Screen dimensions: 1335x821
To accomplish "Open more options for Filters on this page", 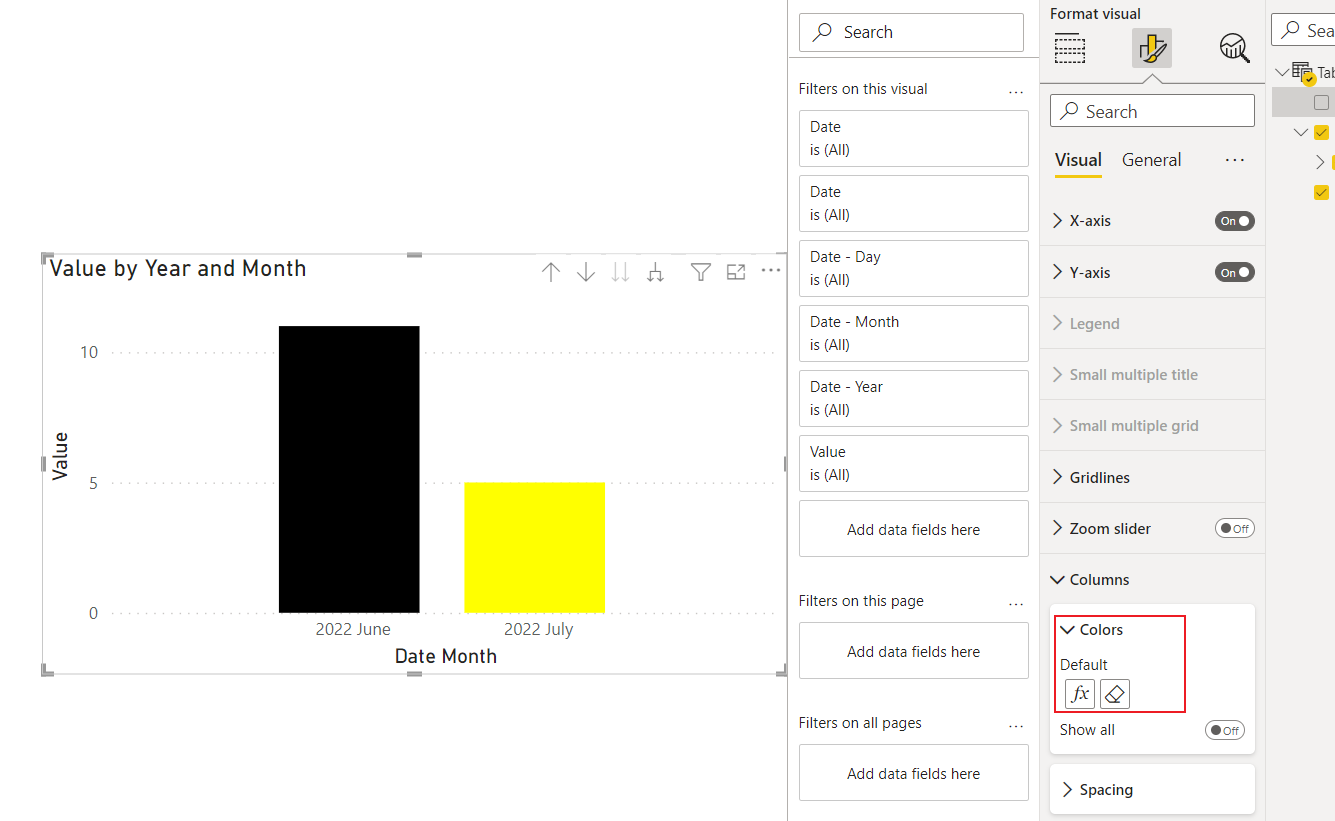I will coord(1016,603).
